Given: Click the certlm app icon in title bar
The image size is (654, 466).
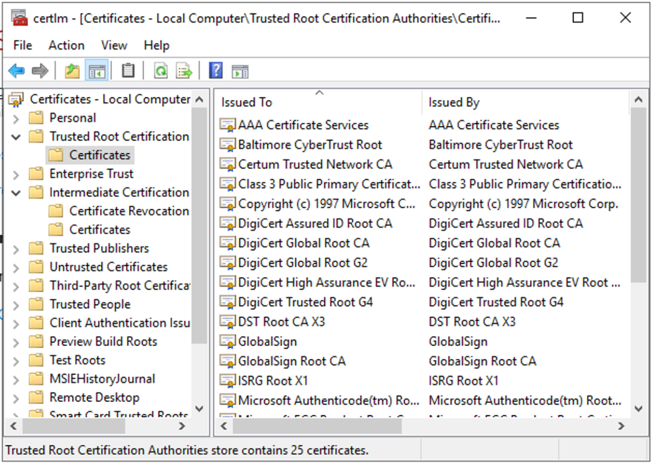Looking at the screenshot, I should (x=20, y=18).
